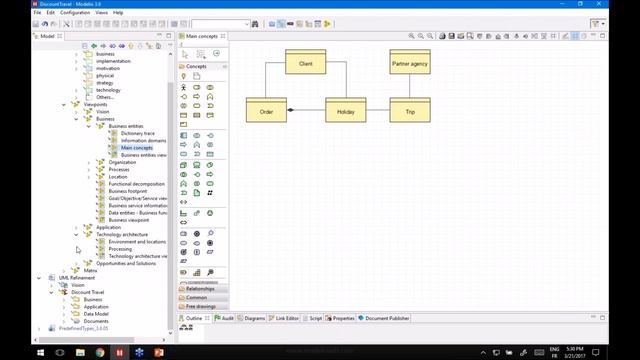Open the File menu
The image size is (640, 360).
click(38, 13)
